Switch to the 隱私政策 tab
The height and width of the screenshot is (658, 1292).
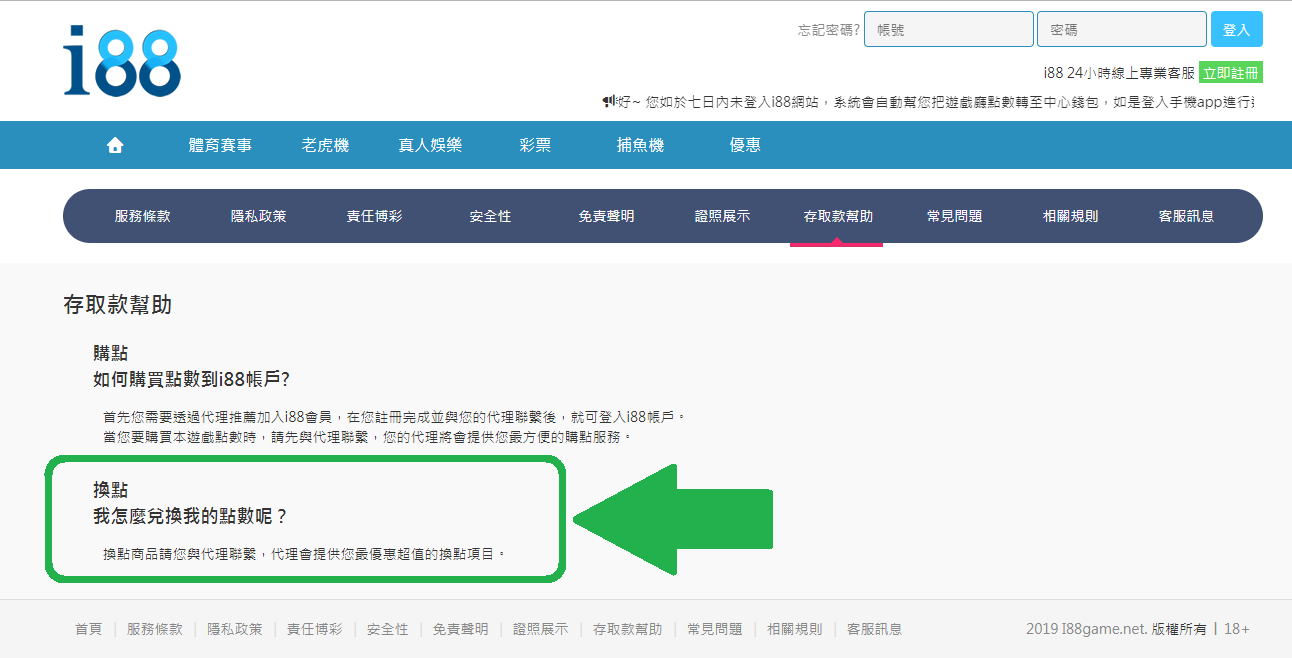pyautogui.click(x=258, y=216)
